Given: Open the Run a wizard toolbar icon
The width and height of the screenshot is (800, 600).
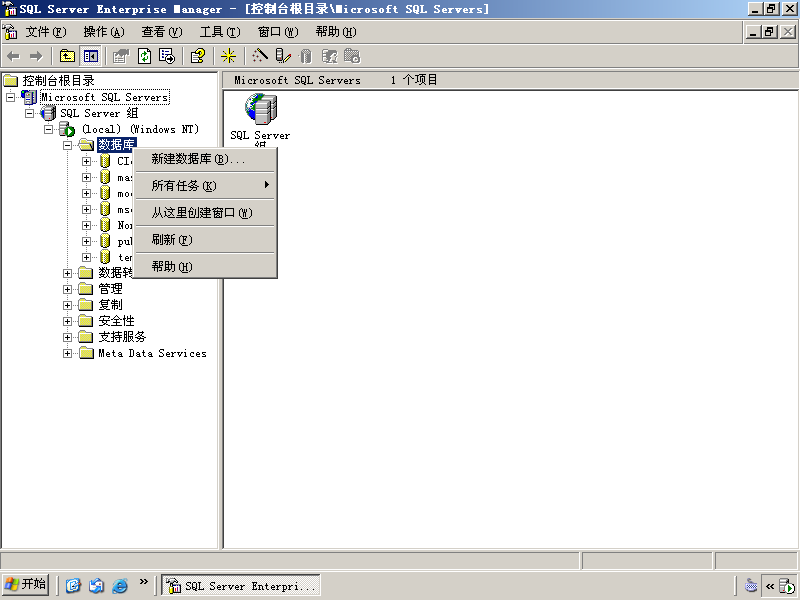Looking at the screenshot, I should (x=260, y=56).
